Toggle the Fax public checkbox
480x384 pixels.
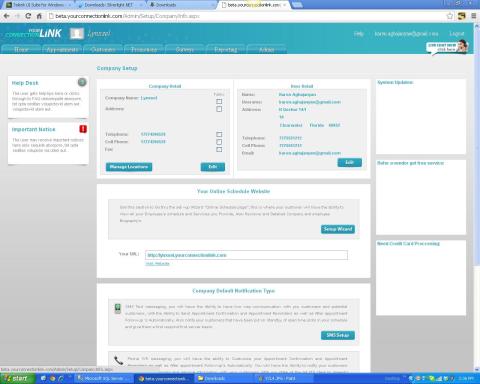click(x=219, y=149)
